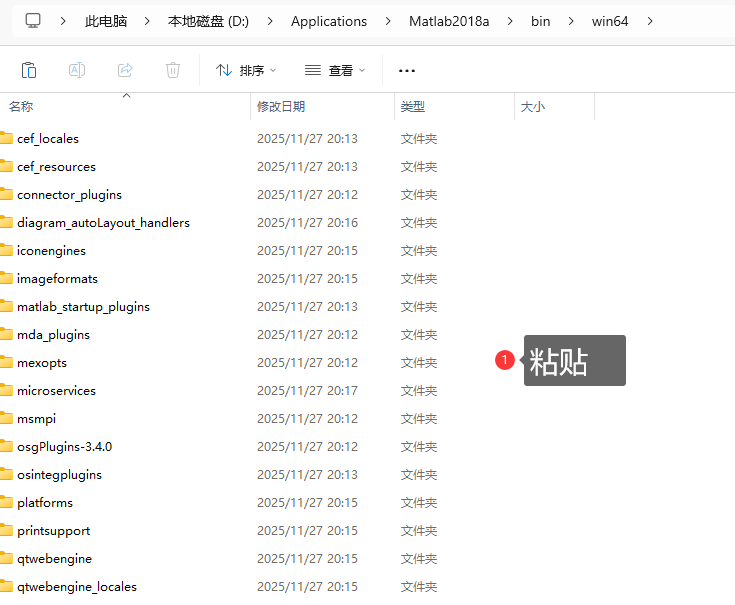Open the 查看 view dropdown
This screenshot has height=605, width=735.
[x=334, y=70]
